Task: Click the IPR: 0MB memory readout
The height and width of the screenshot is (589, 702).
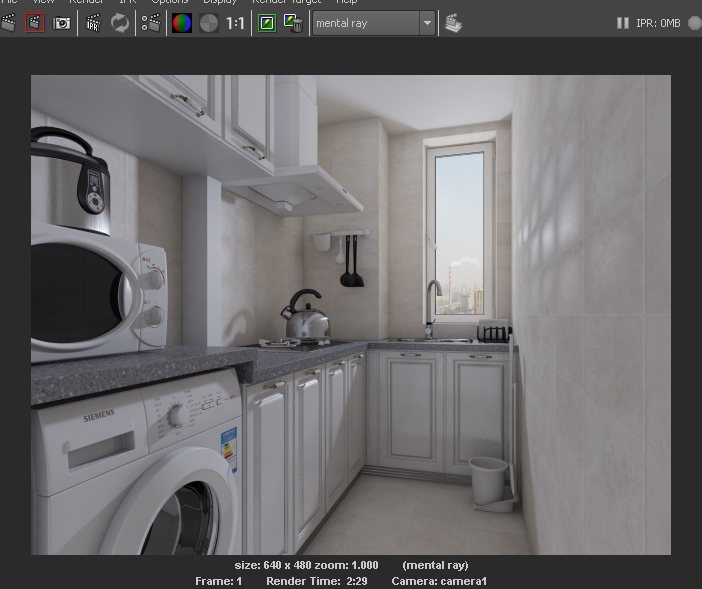Action: click(x=658, y=23)
